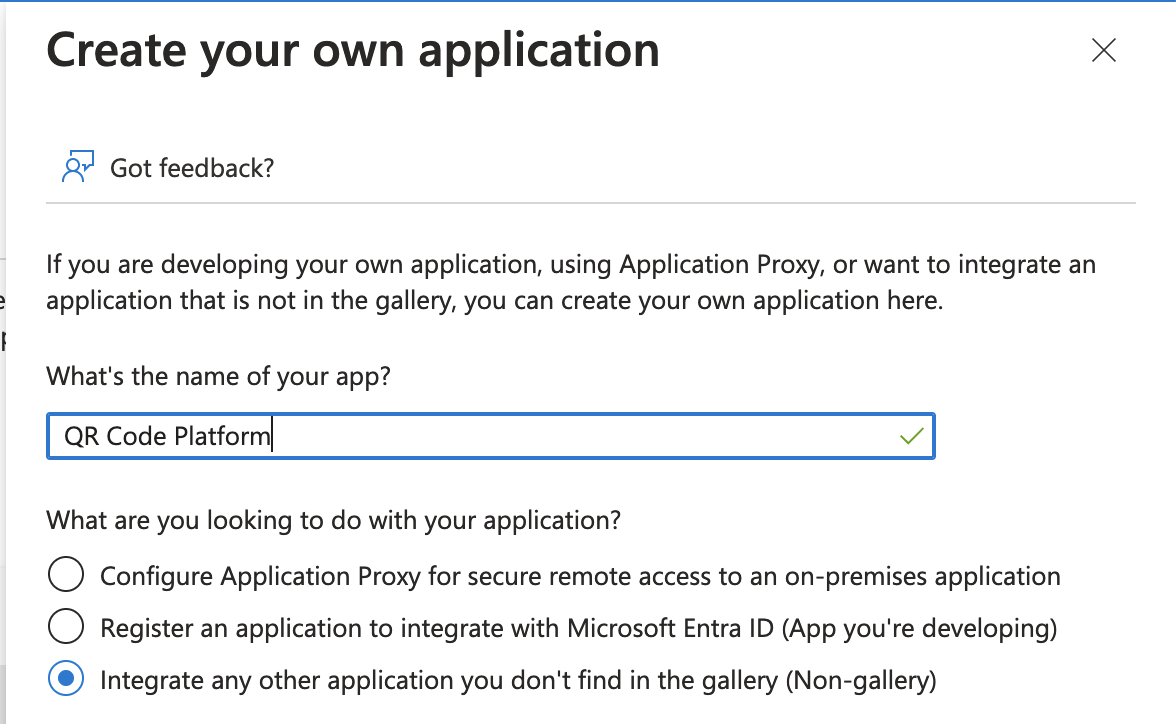Click the dimmed background strip at left edge
This screenshot has height=724, width=1176.
tap(3, 362)
